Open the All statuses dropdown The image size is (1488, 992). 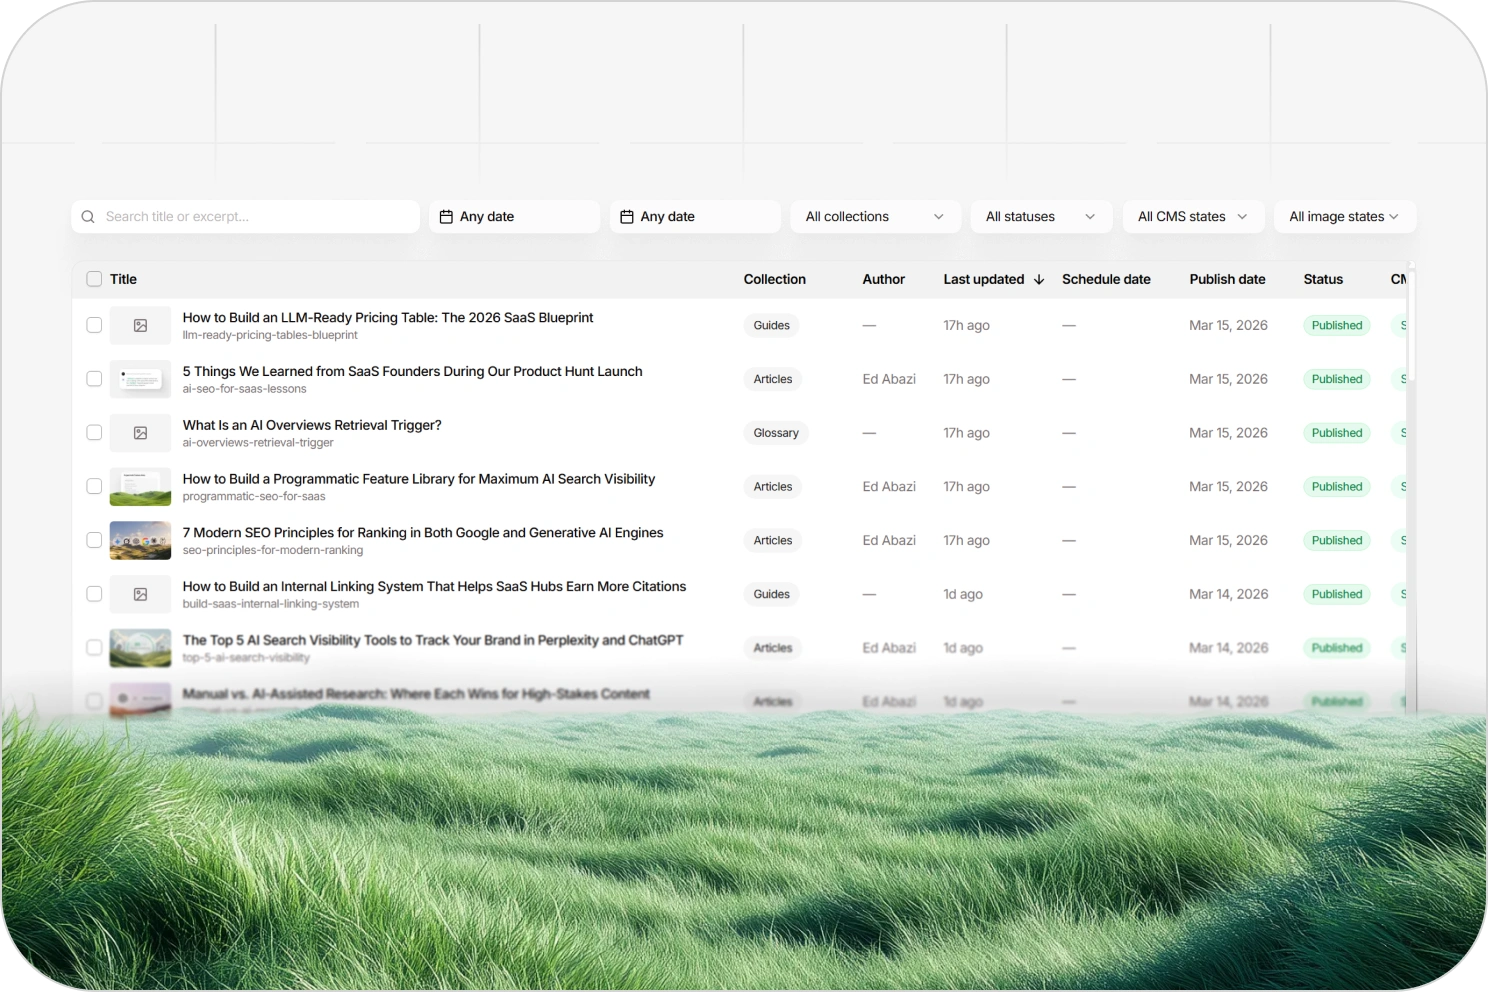pyautogui.click(x=1040, y=216)
